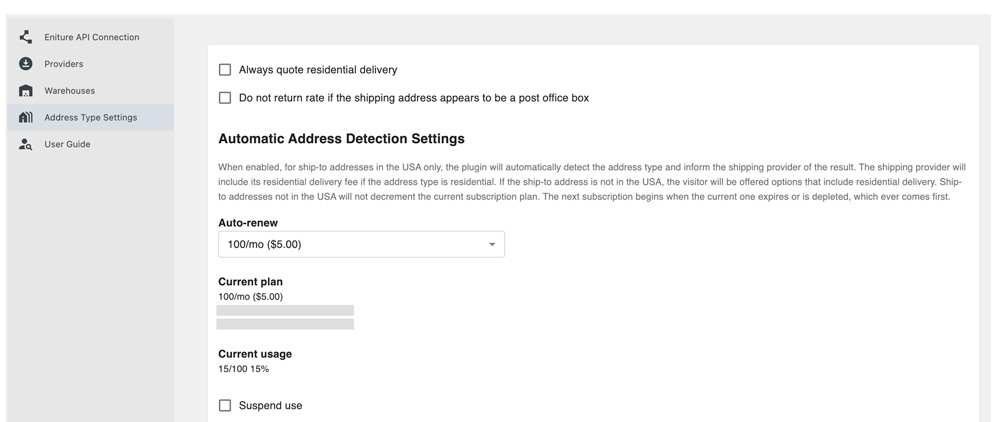Viewport: 1000px width, 422px height.
Task: Click the address detection description paragraph
Action: tap(592, 182)
